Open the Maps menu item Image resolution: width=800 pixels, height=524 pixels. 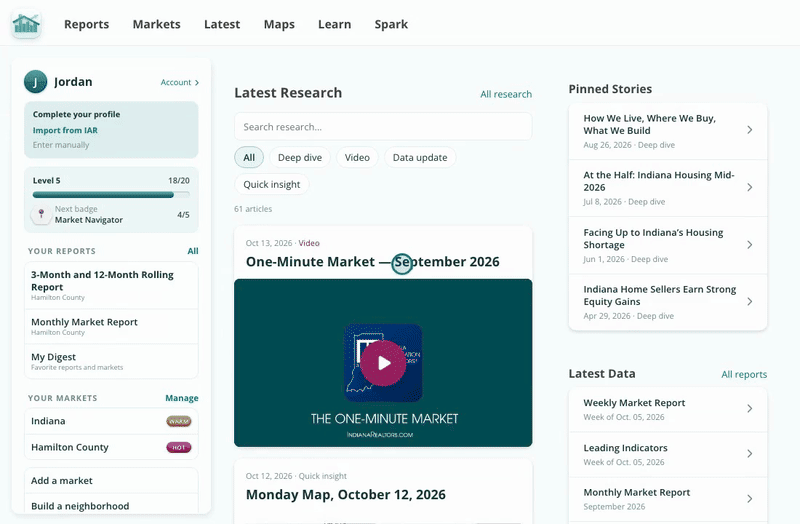pos(279,24)
